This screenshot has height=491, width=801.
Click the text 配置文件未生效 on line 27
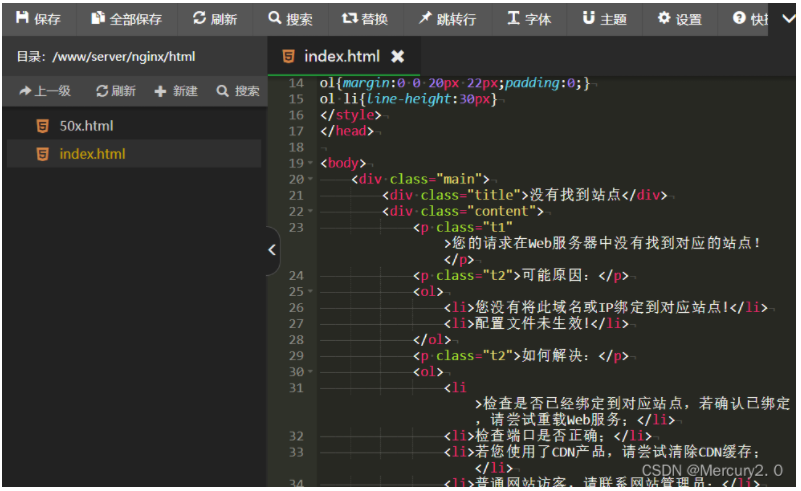tap(529, 323)
